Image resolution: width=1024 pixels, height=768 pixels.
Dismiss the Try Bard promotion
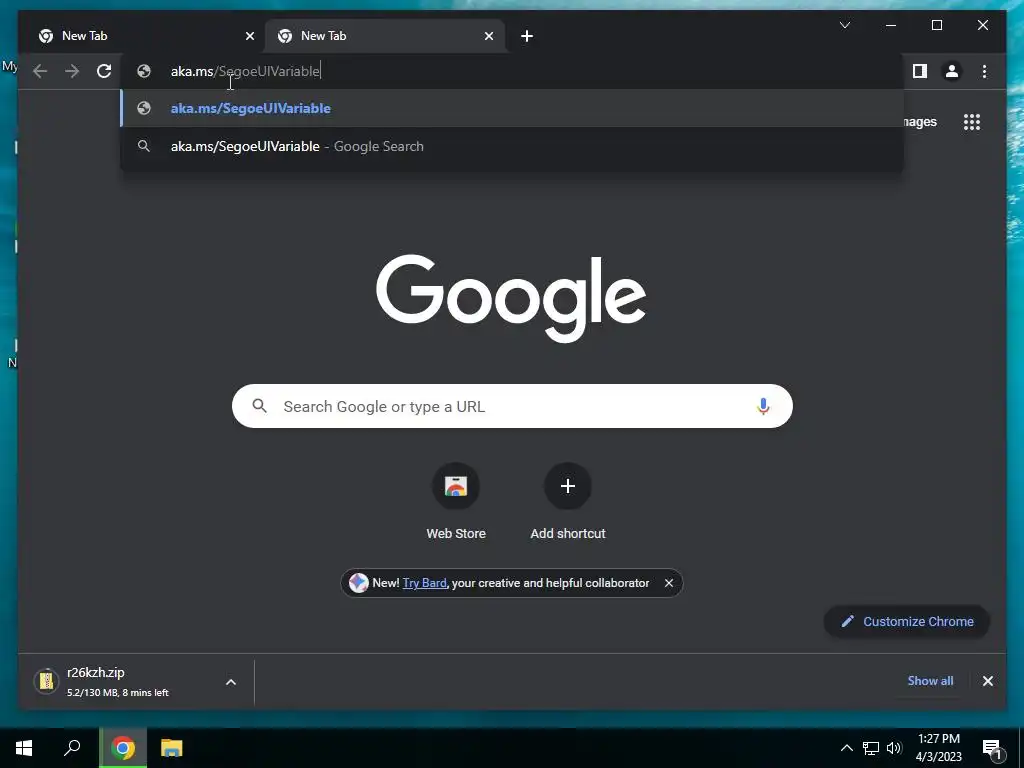[669, 583]
